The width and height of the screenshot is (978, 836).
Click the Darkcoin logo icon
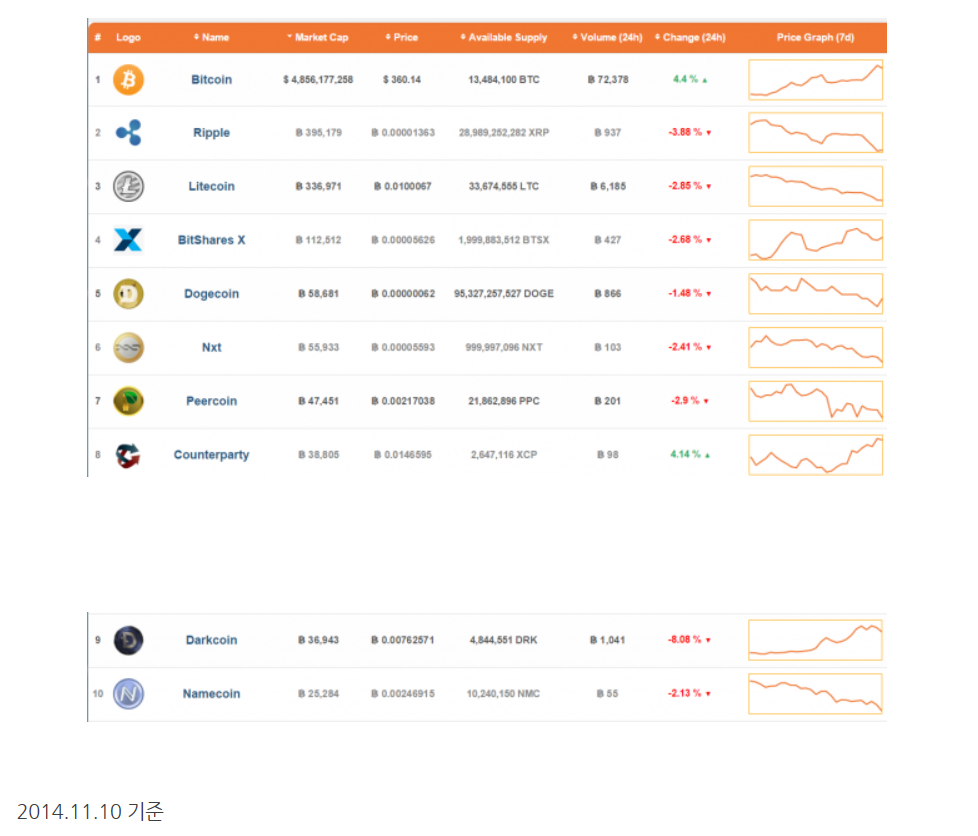click(x=128, y=640)
